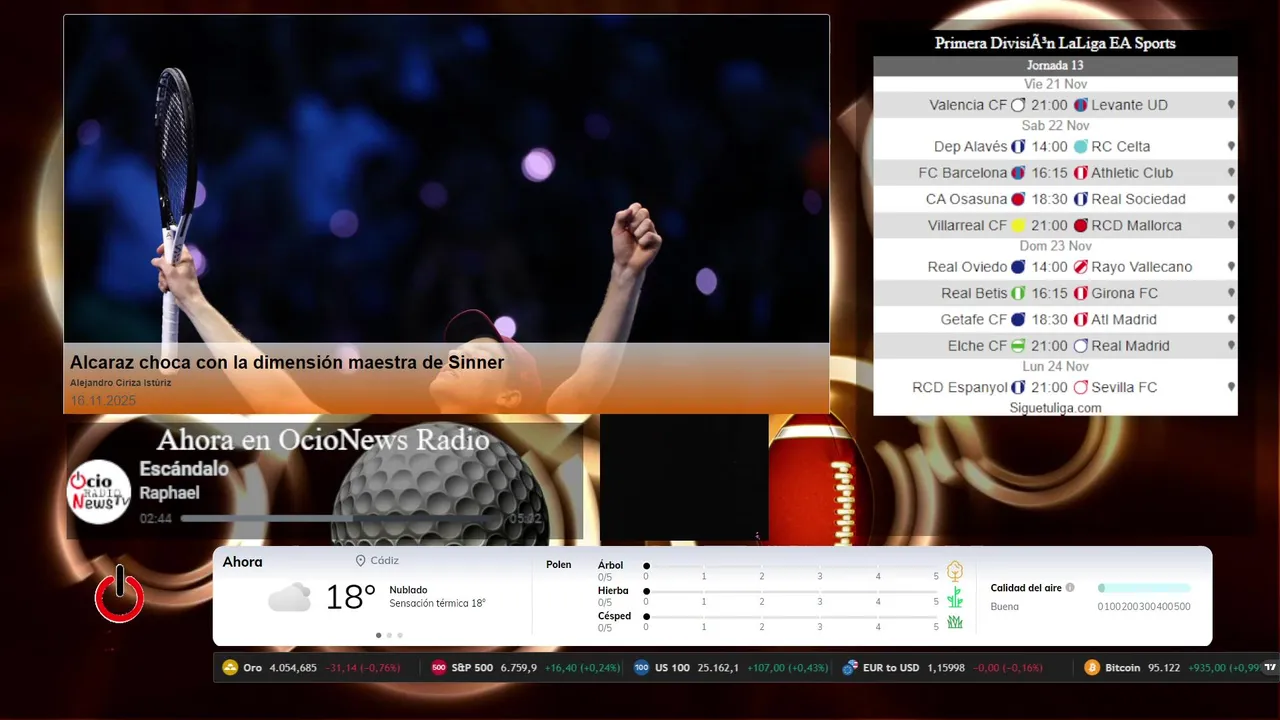This screenshot has height=720, width=1280.
Task: Click the Jornada 13 header
Action: coord(1055,65)
